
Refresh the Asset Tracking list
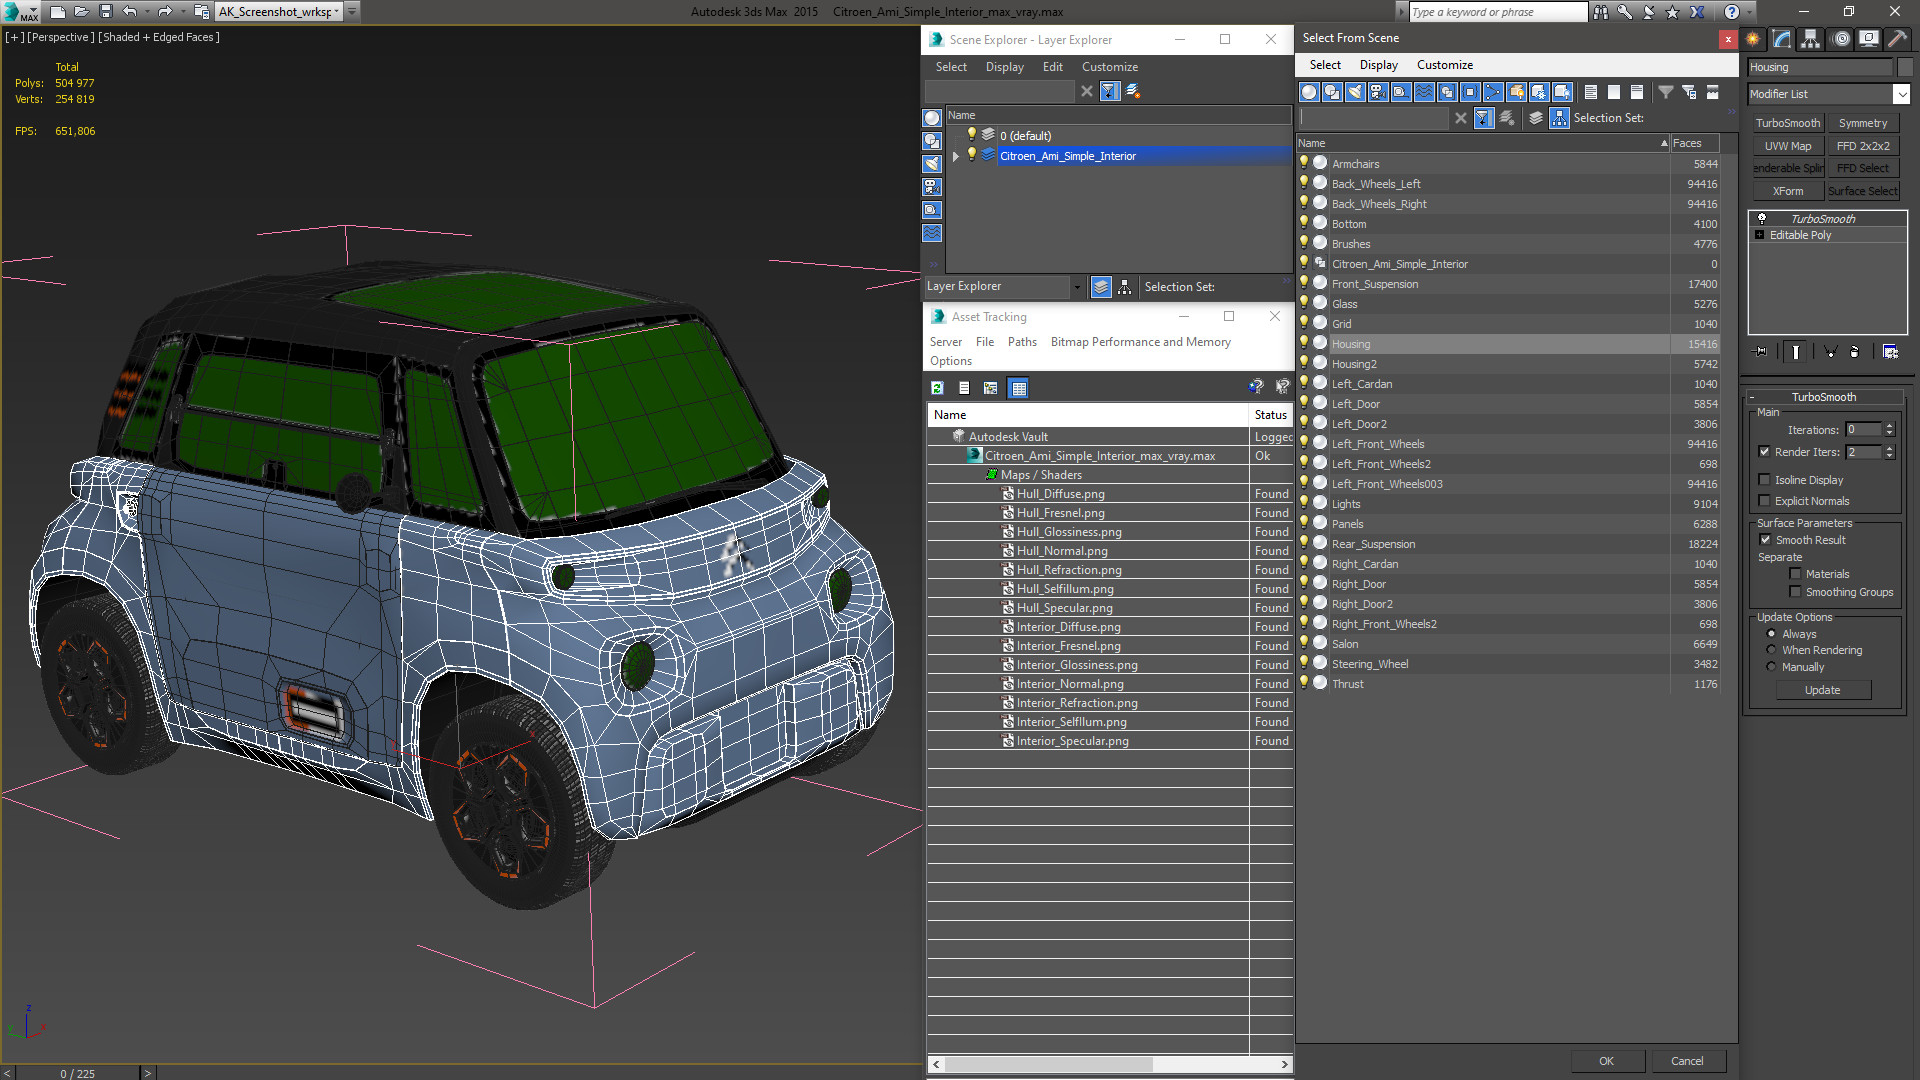tap(937, 388)
